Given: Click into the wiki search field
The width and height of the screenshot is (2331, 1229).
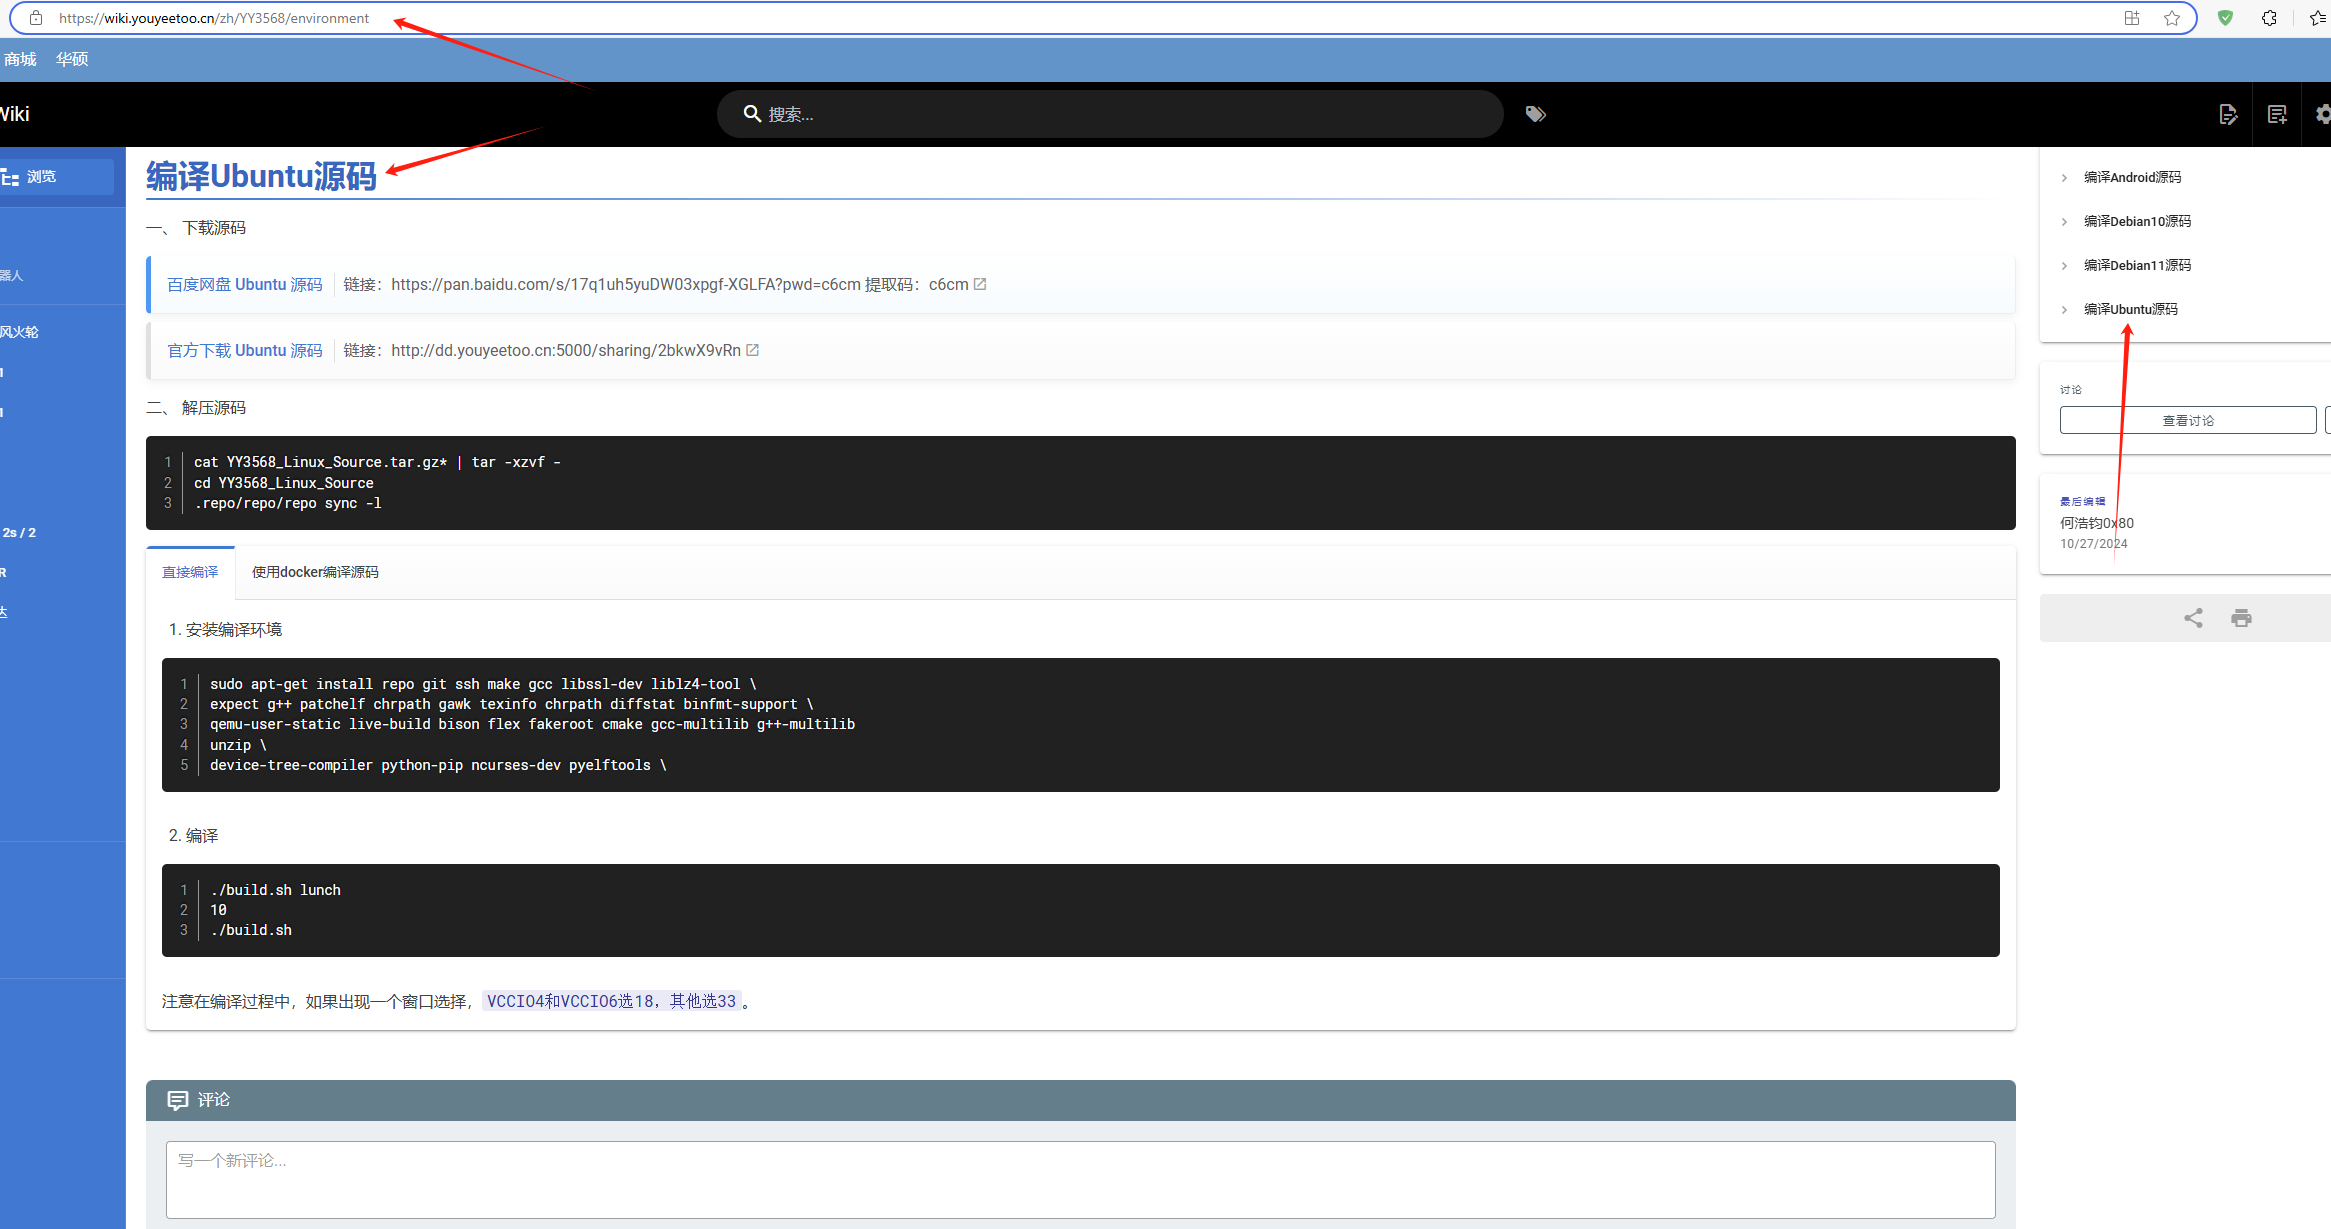Looking at the screenshot, I should click(1110, 115).
